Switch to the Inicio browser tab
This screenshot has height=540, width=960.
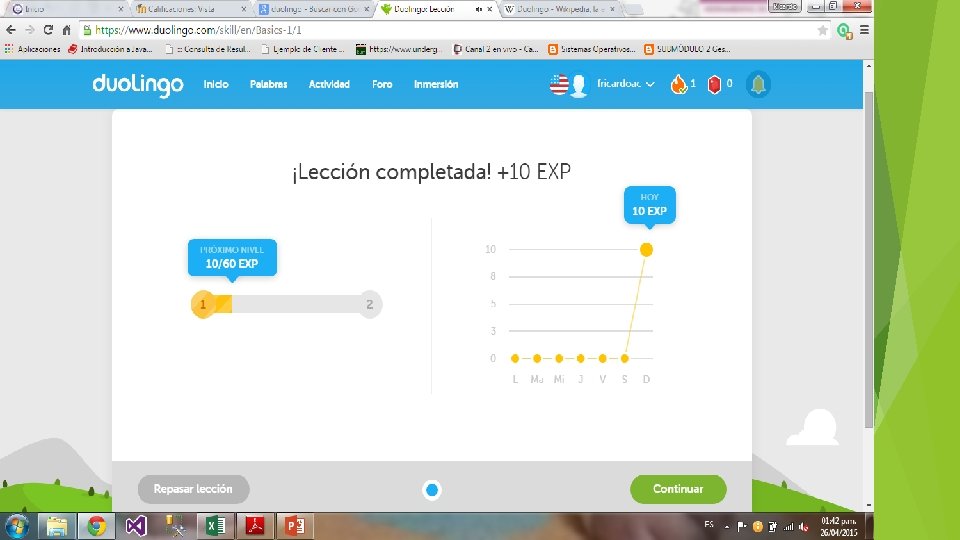[66, 9]
